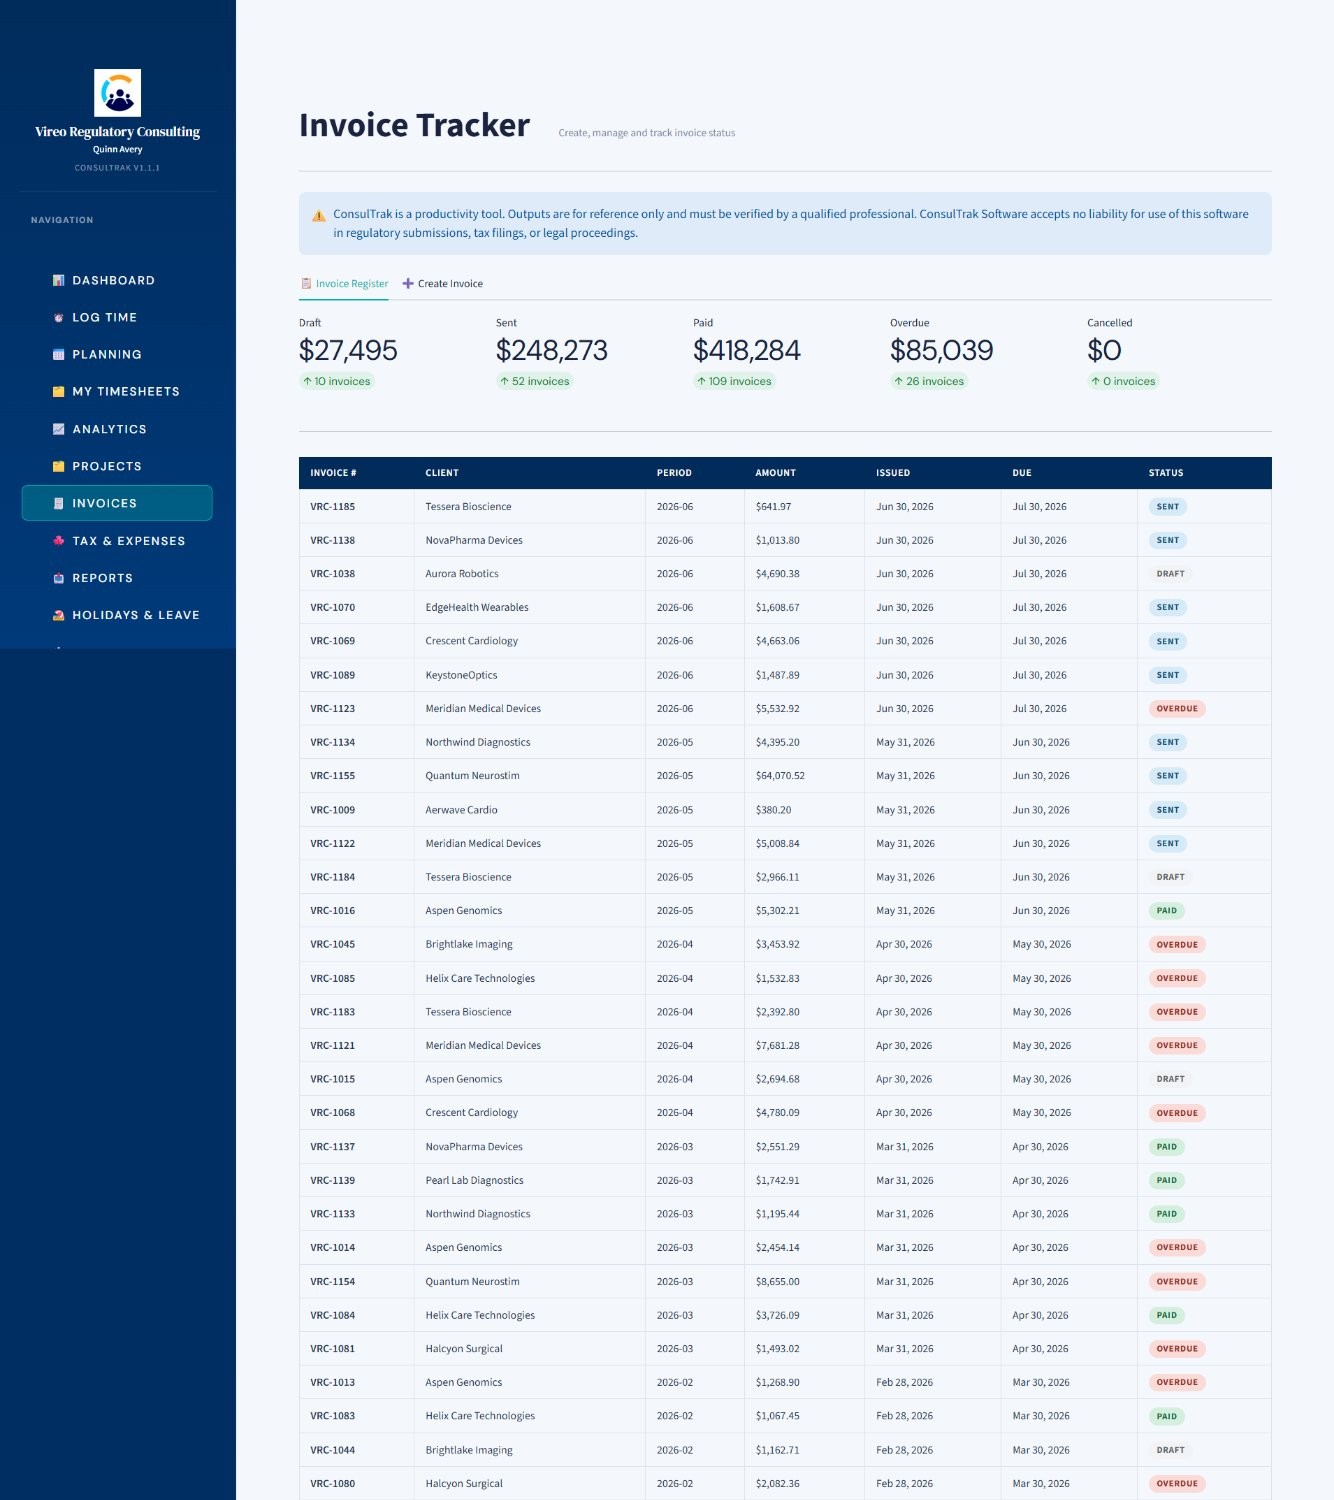Click client Pearl Lab Diagnostics
The image size is (1334, 1500).
point(474,1181)
